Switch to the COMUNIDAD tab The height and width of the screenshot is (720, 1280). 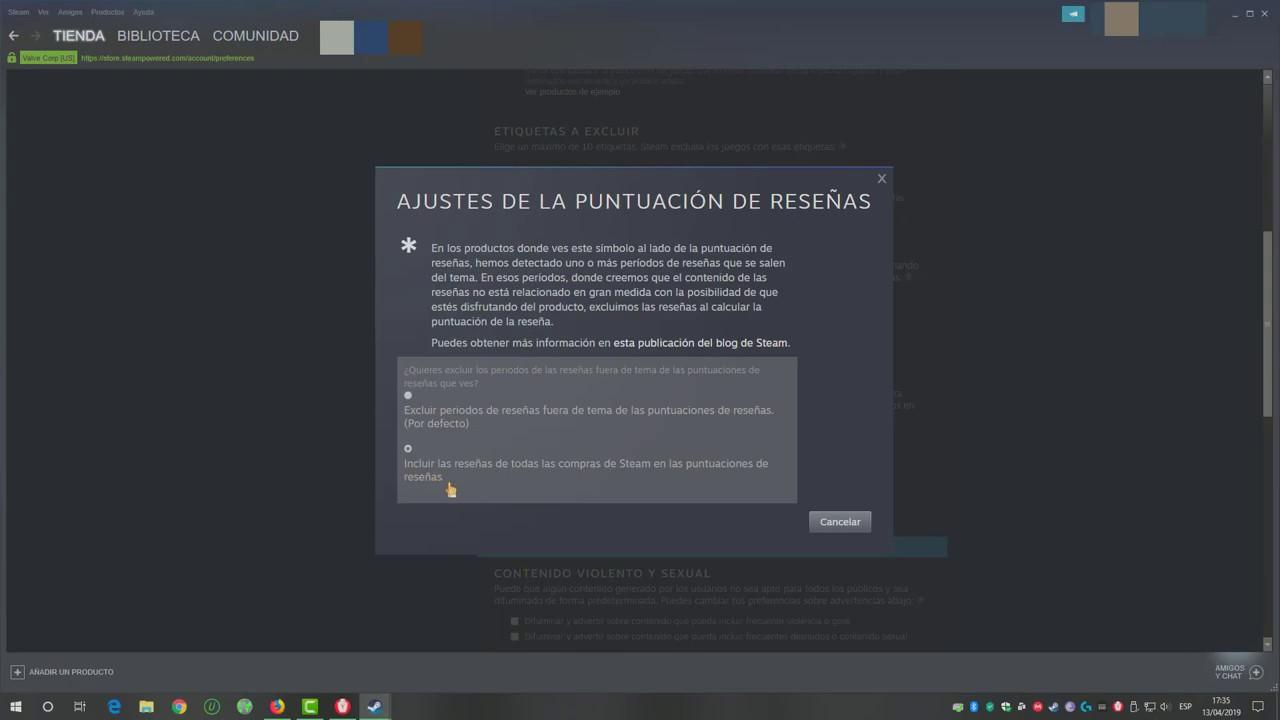coord(255,35)
